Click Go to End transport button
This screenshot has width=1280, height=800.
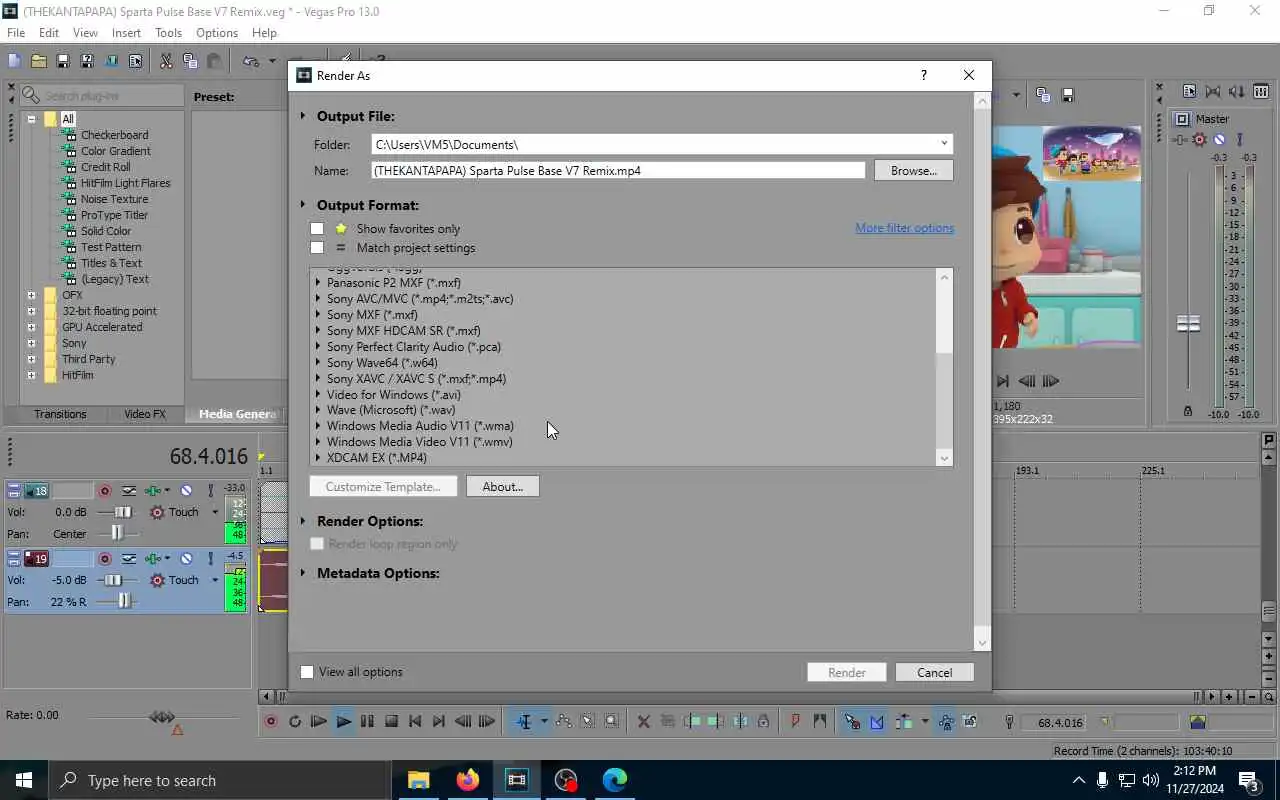tap(439, 721)
